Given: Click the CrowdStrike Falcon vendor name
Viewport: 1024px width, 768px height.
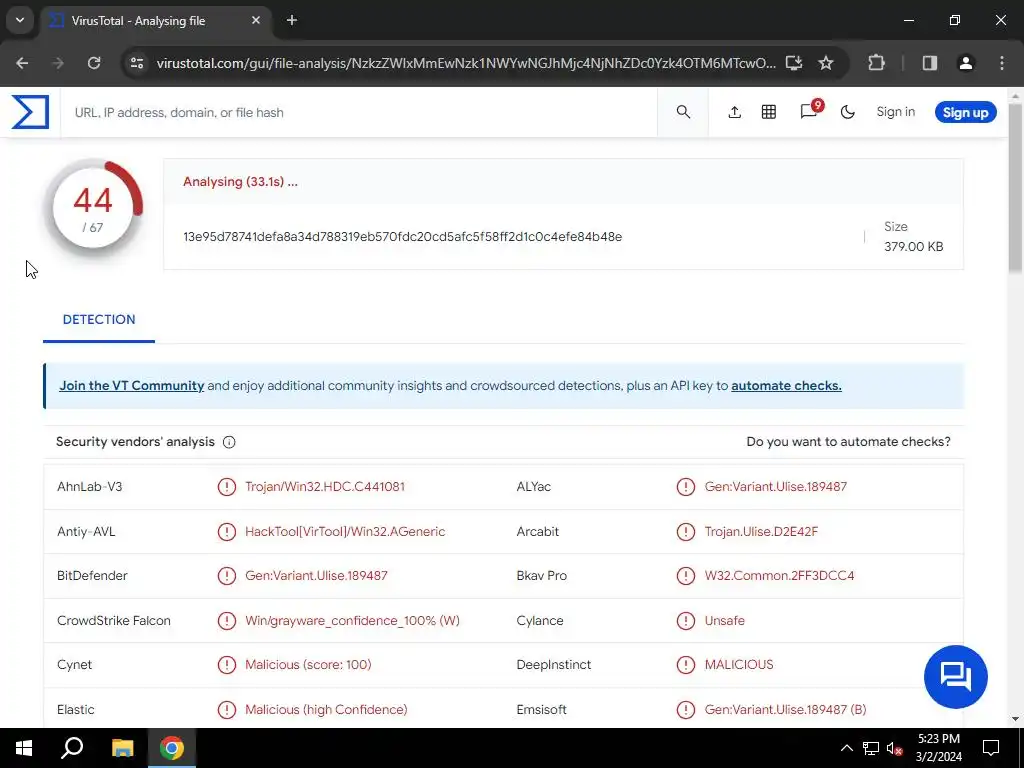Looking at the screenshot, I should (x=114, y=620).
